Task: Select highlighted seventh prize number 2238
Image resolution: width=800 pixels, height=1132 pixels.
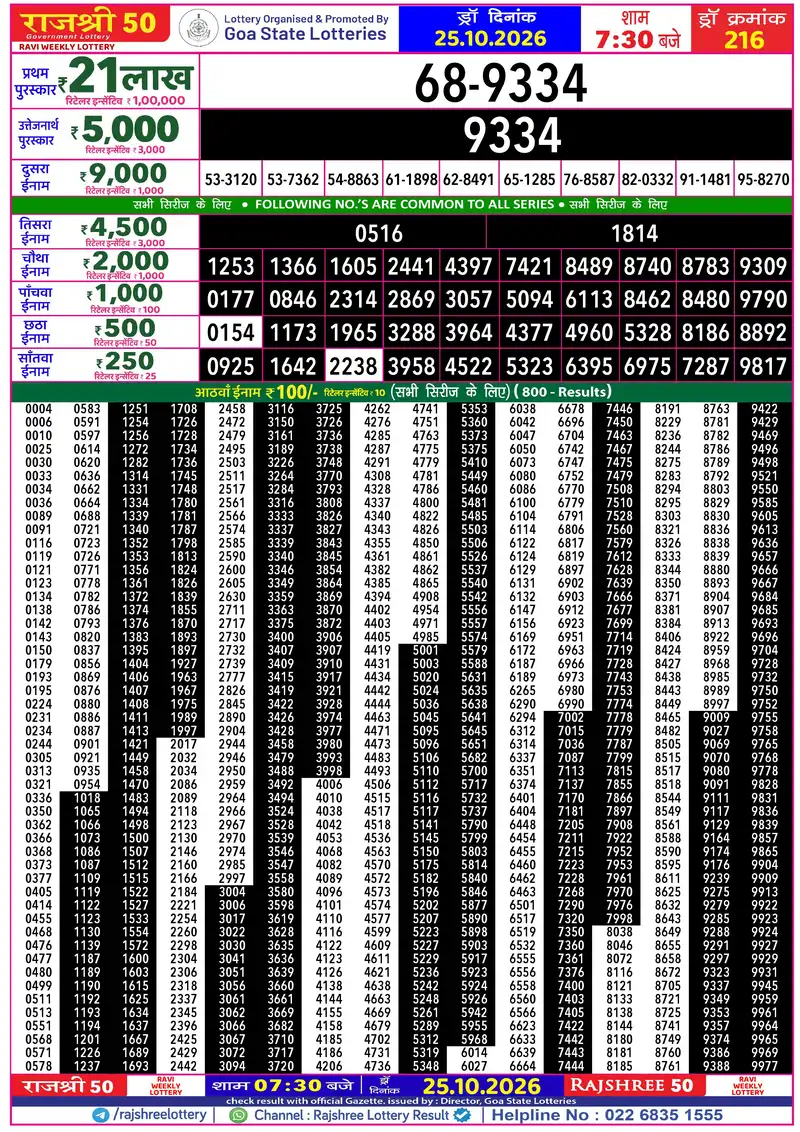Action: click(353, 366)
